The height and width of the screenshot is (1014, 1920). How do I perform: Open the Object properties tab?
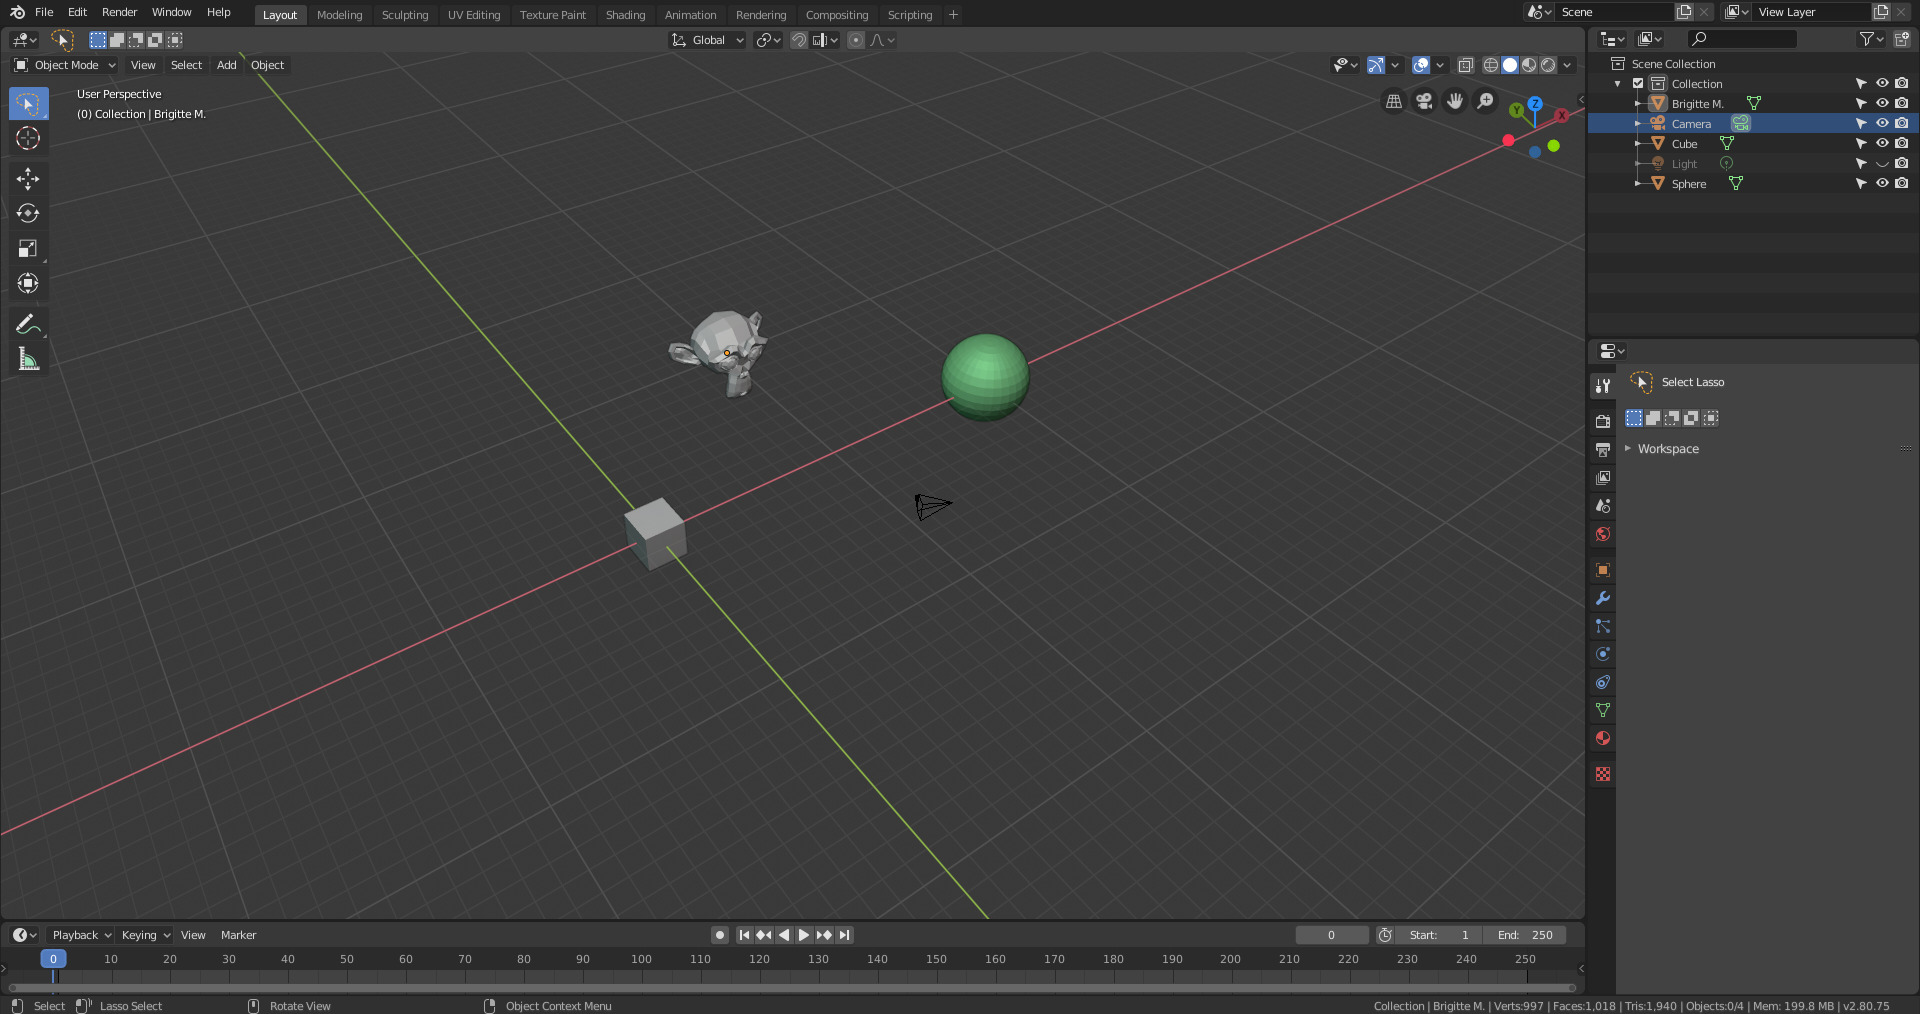[1603, 570]
